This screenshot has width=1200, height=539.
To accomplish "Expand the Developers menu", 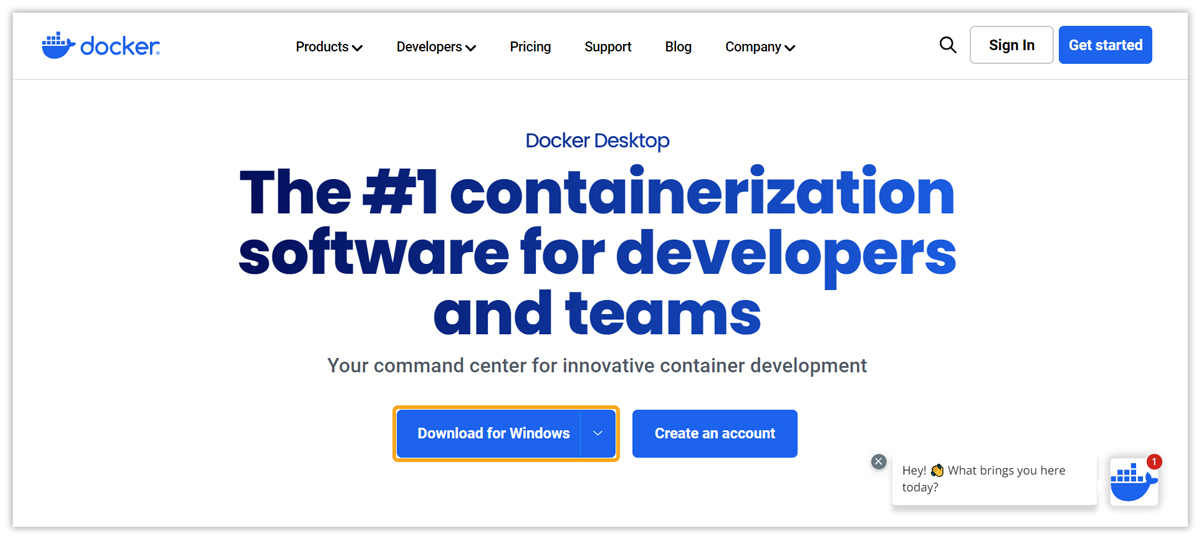I will click(436, 47).
